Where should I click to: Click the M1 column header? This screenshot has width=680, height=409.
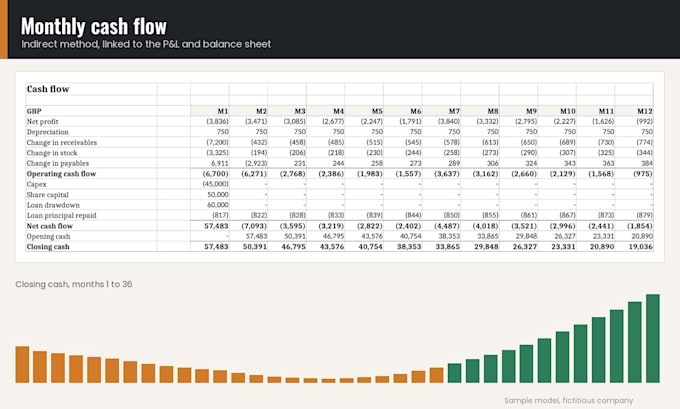223,111
